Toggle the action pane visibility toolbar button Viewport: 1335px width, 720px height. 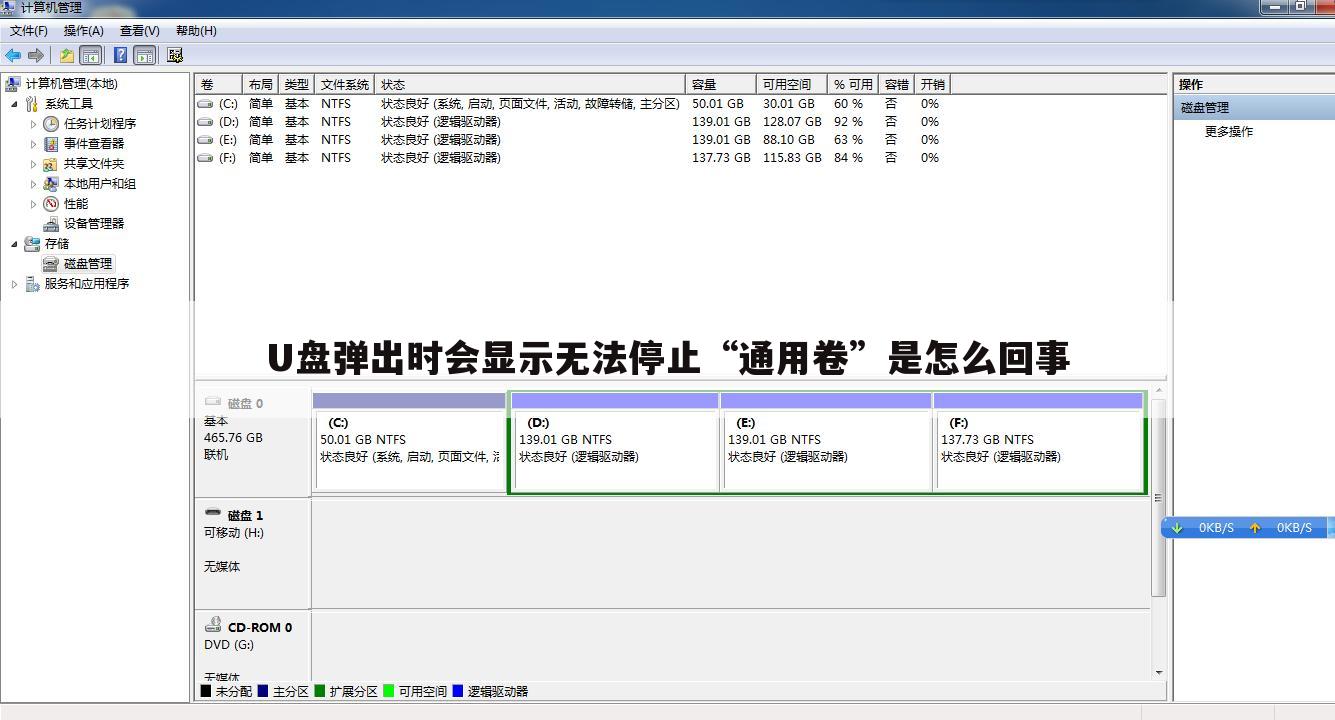[x=143, y=55]
